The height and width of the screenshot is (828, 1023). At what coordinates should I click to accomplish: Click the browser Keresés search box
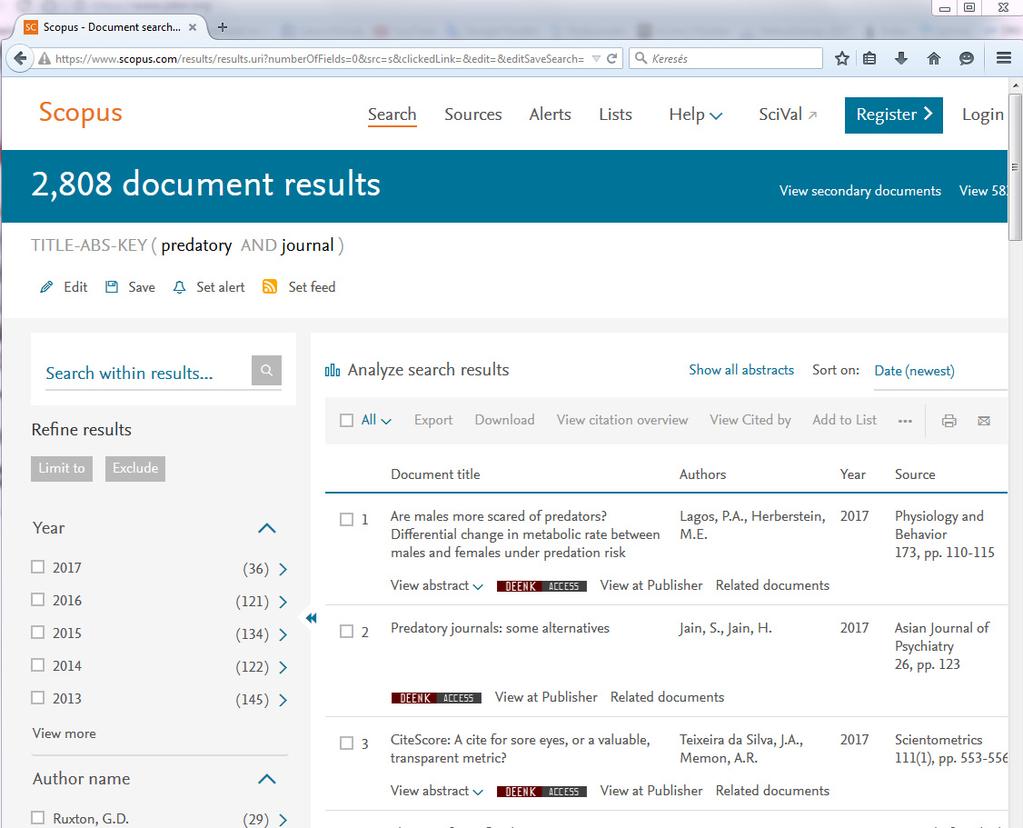tap(725, 58)
